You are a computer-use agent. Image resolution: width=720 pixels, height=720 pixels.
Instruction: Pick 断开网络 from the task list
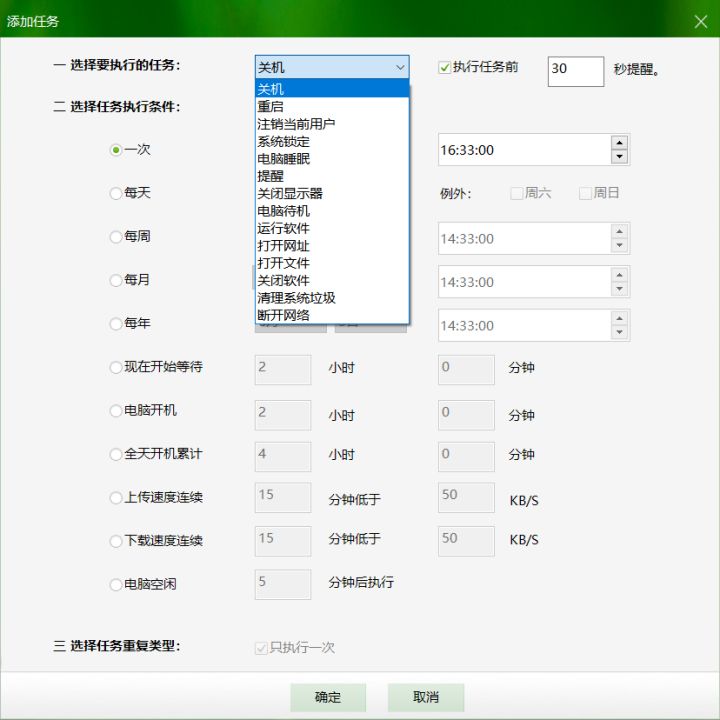coord(332,315)
